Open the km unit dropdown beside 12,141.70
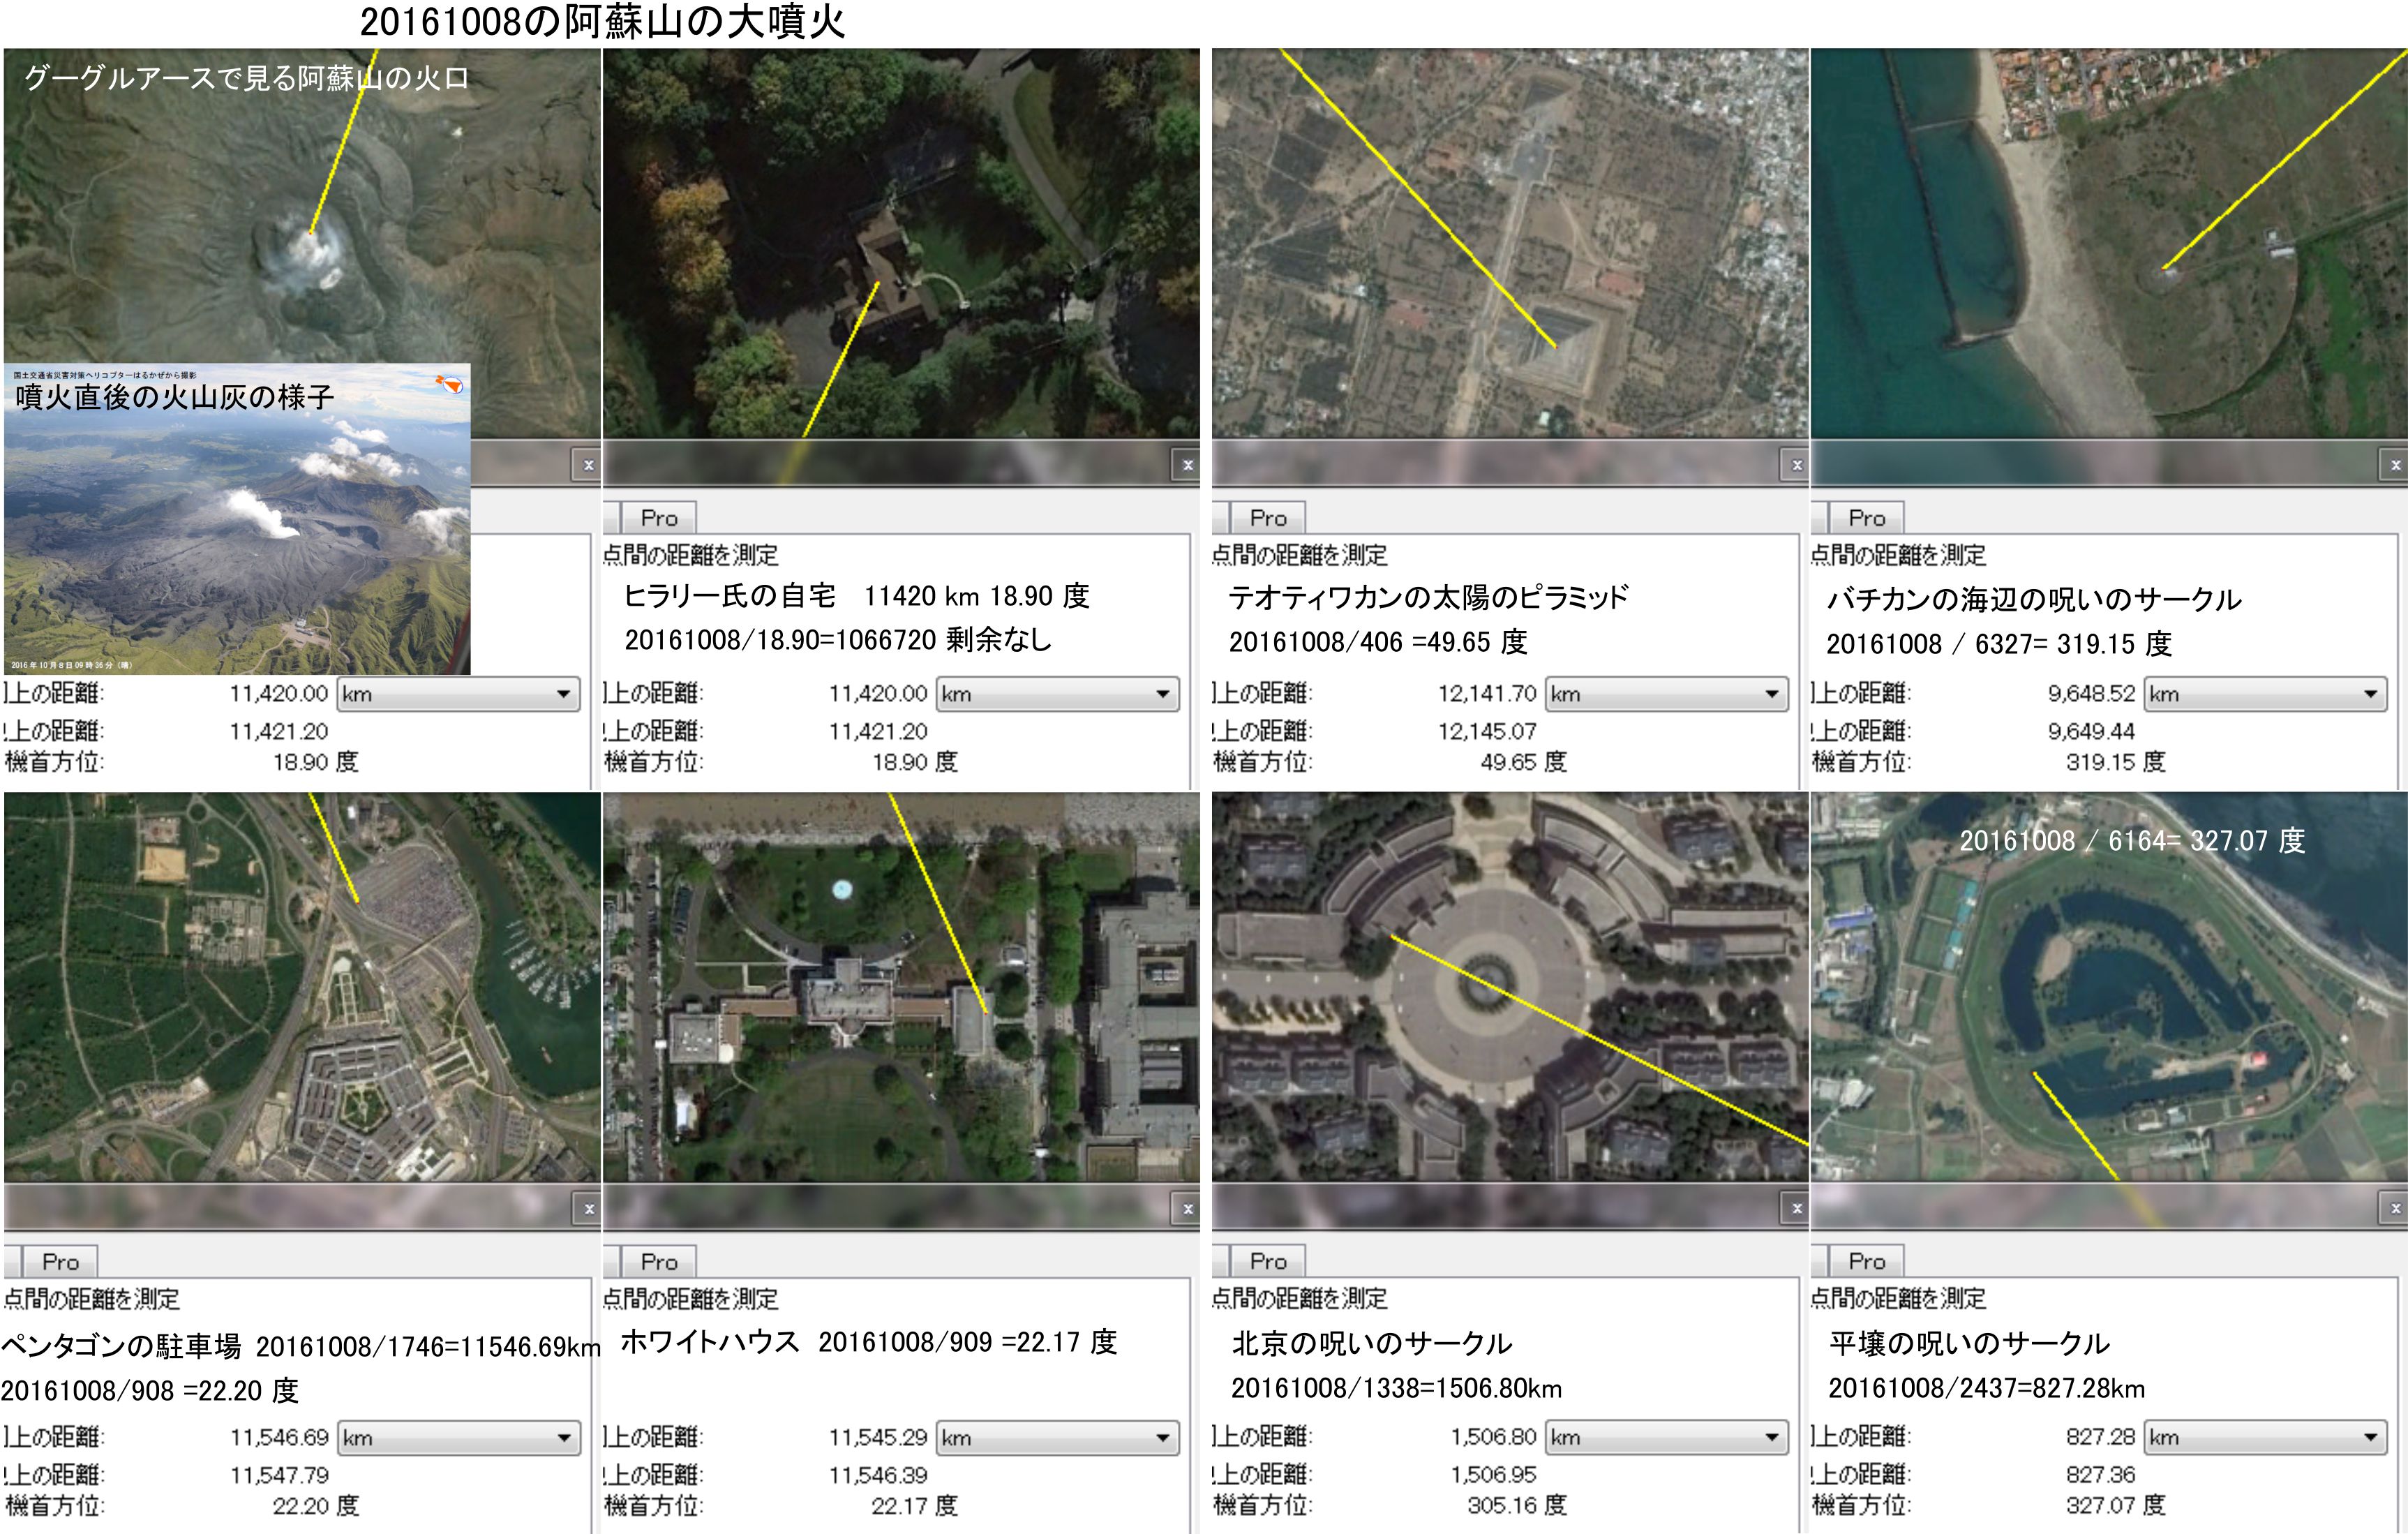Viewport: 2408px width, 1534px height. 1666,694
